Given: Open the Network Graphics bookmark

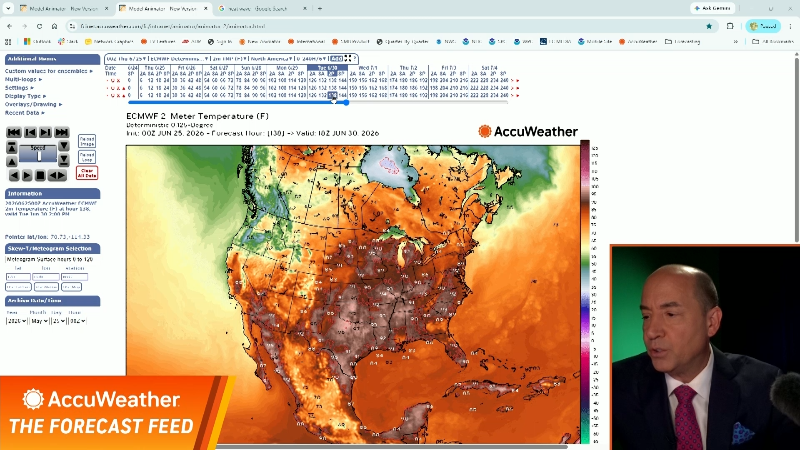Looking at the screenshot, I should coord(109,42).
